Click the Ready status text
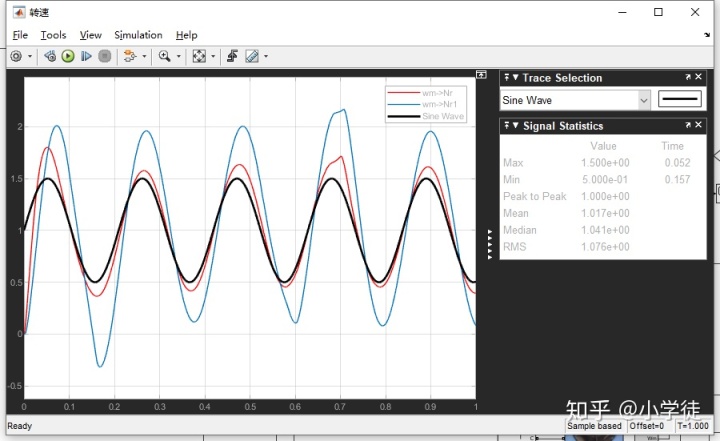The width and height of the screenshot is (720, 441). 20,426
